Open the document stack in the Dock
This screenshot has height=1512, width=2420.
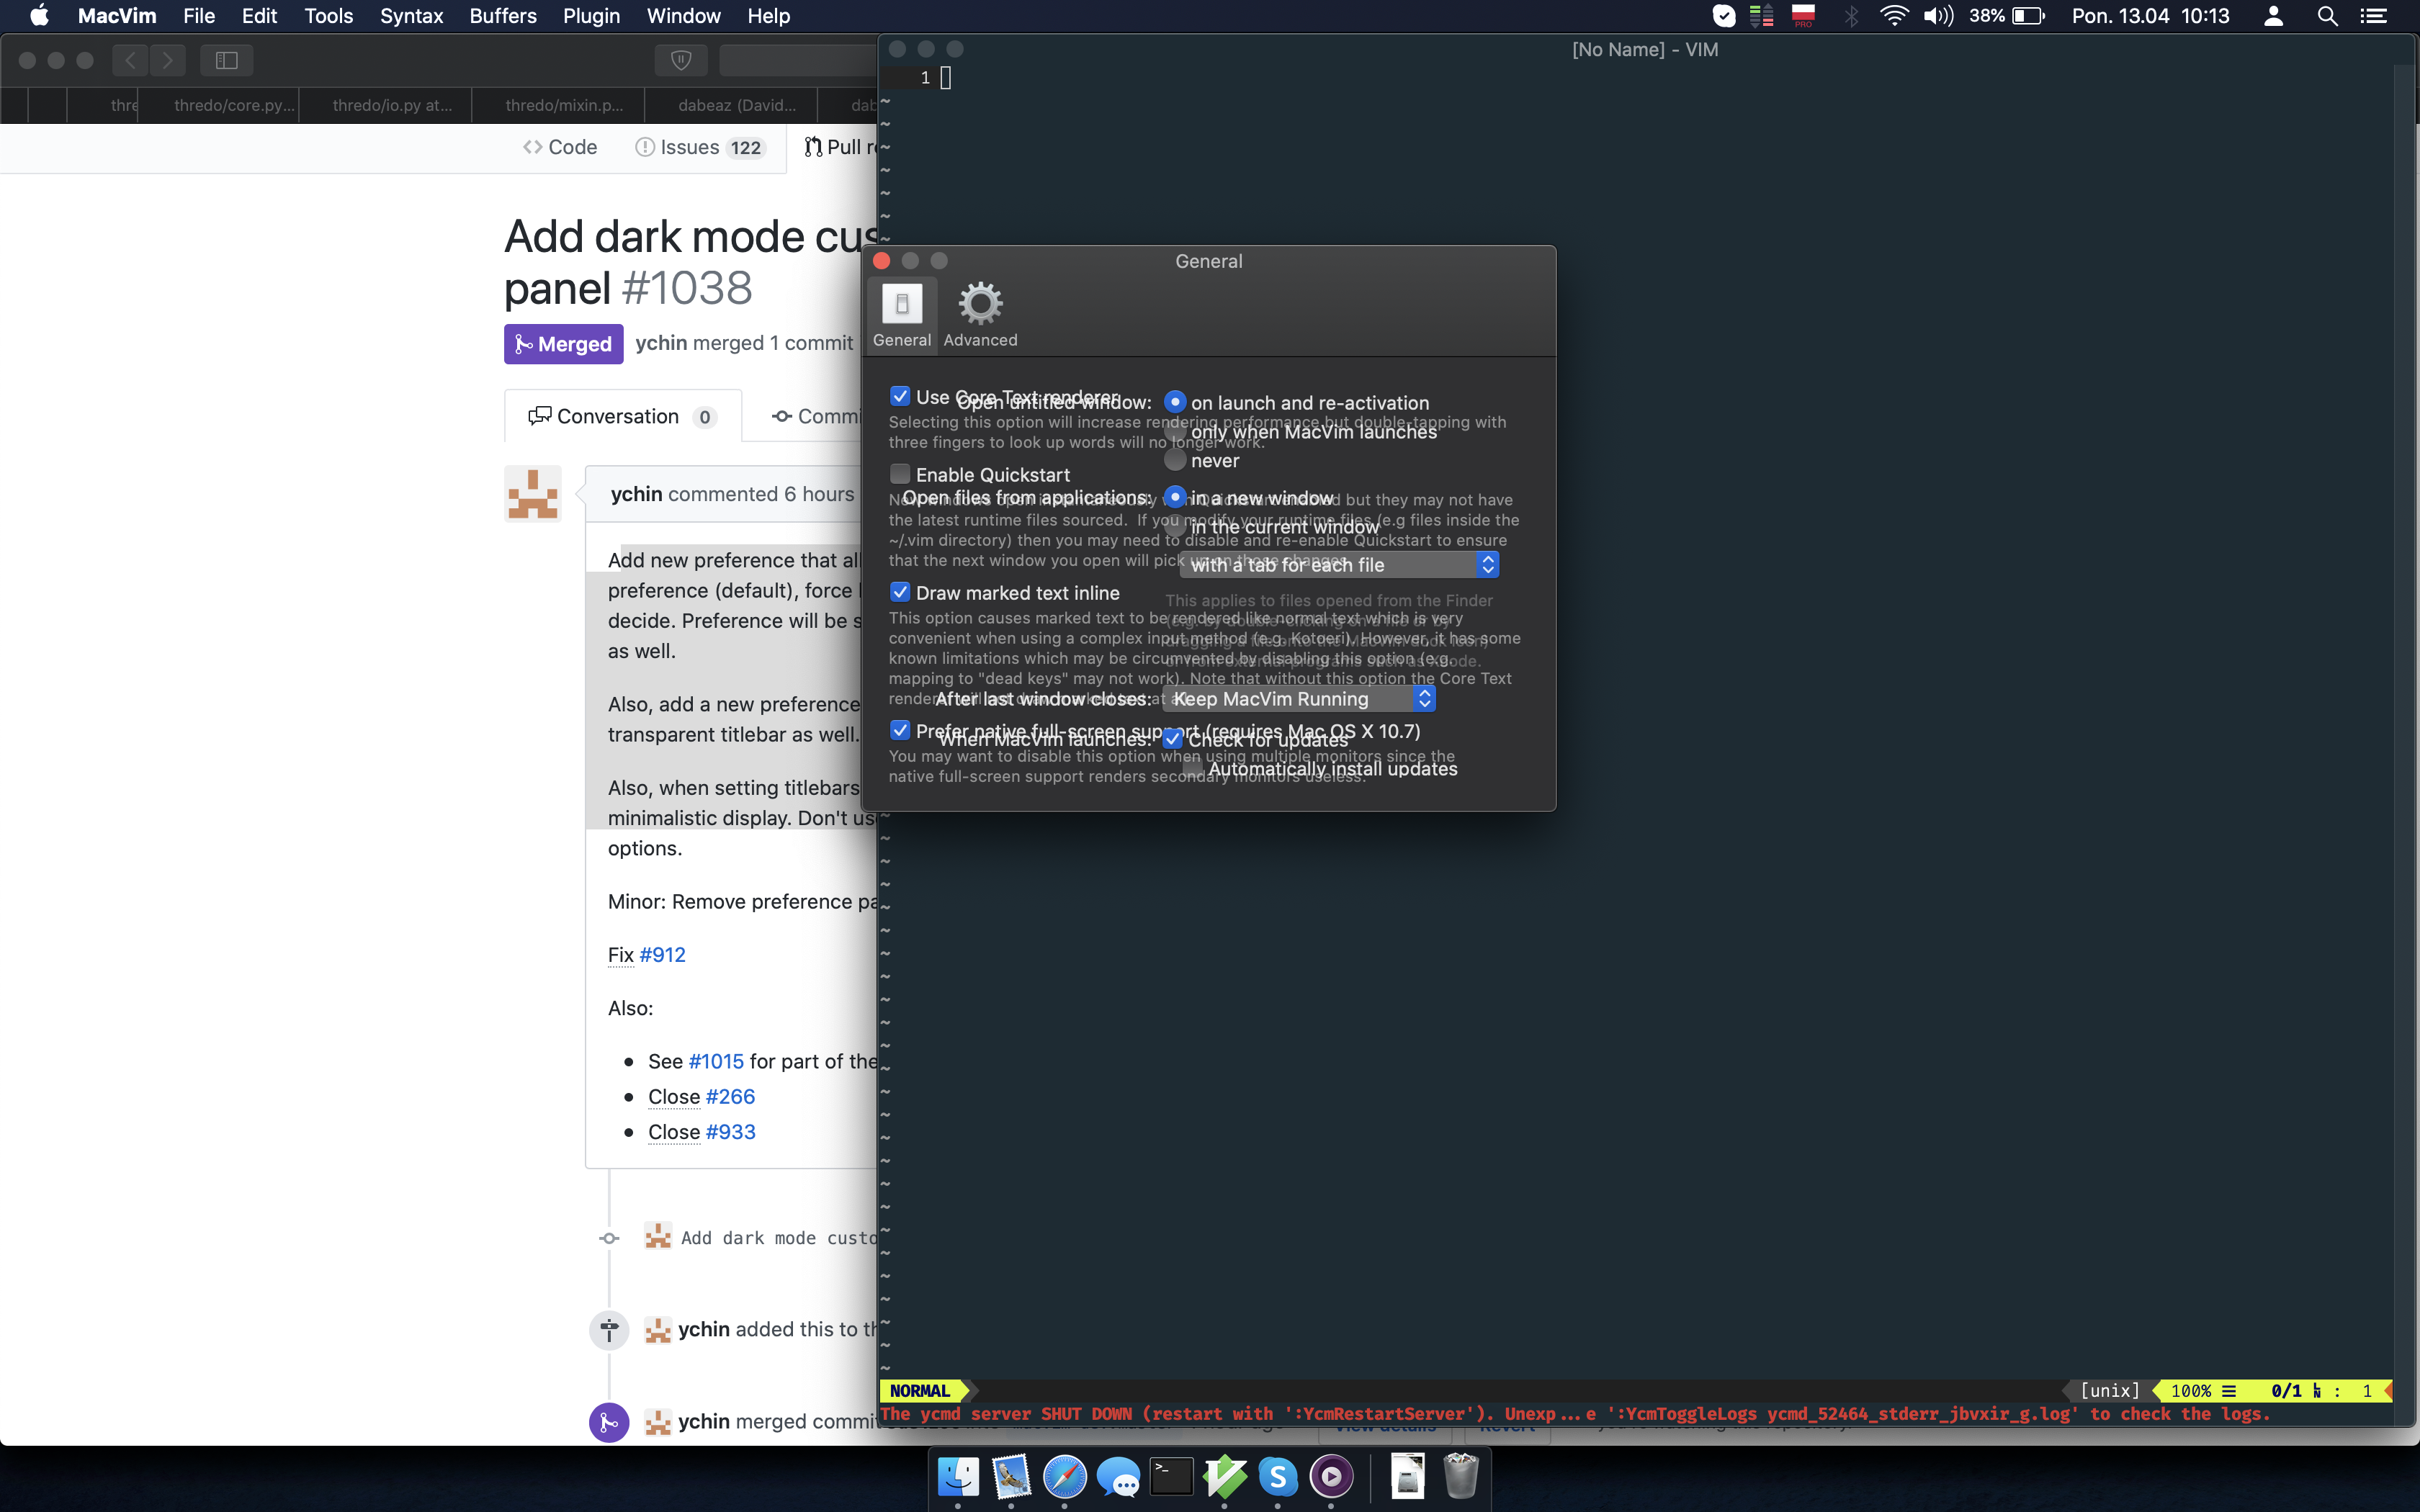click(1407, 1475)
